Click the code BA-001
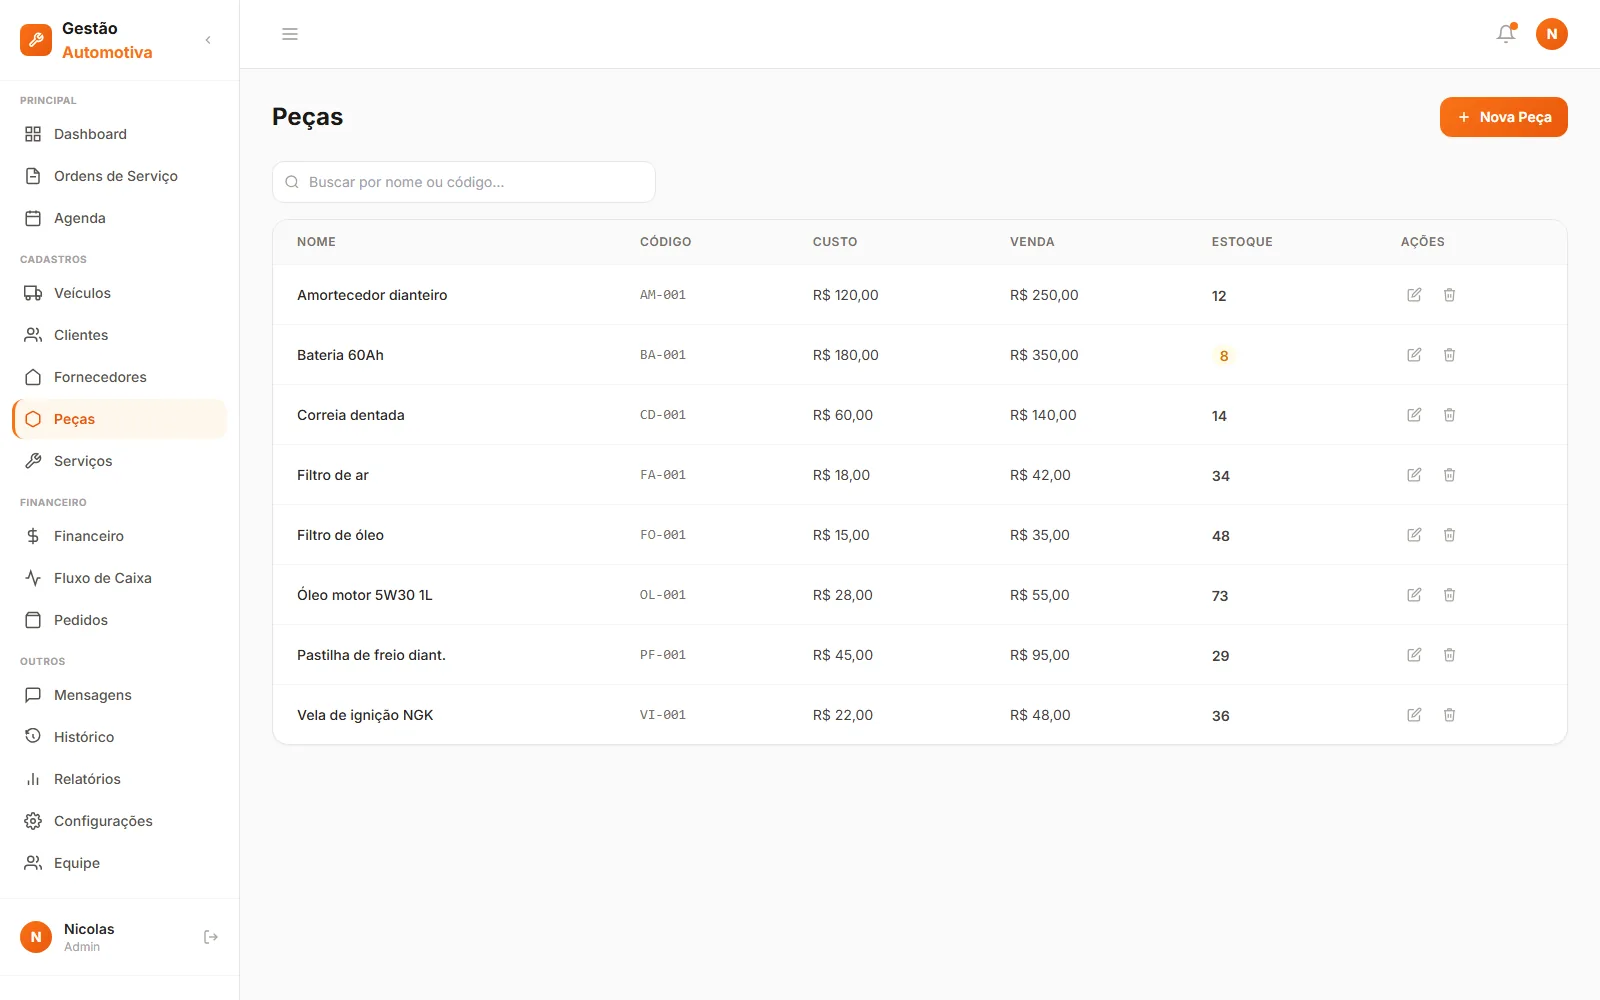The height and width of the screenshot is (1000, 1600). (663, 355)
